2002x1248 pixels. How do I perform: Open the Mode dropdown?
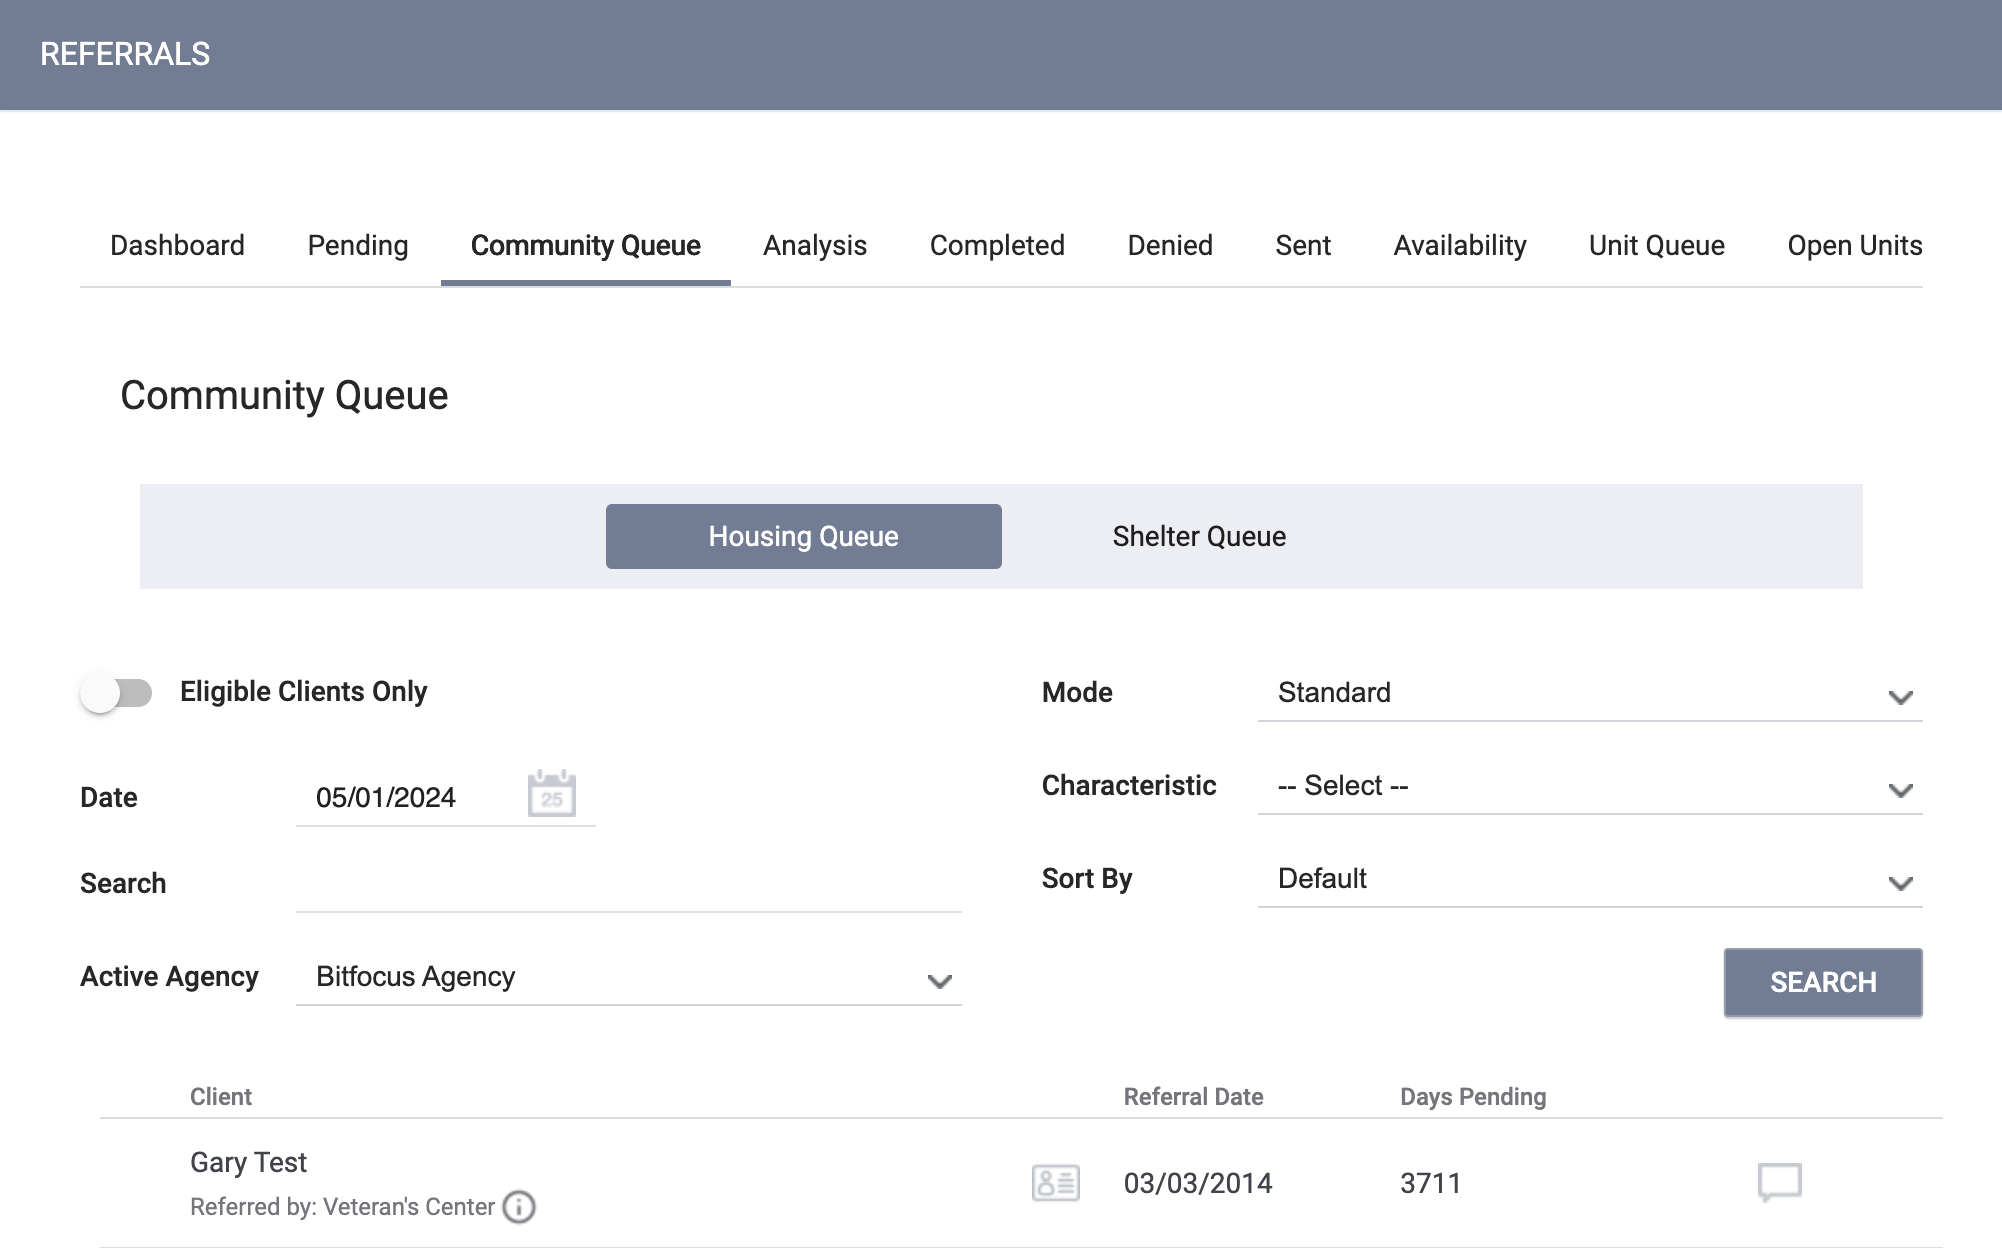(1588, 692)
